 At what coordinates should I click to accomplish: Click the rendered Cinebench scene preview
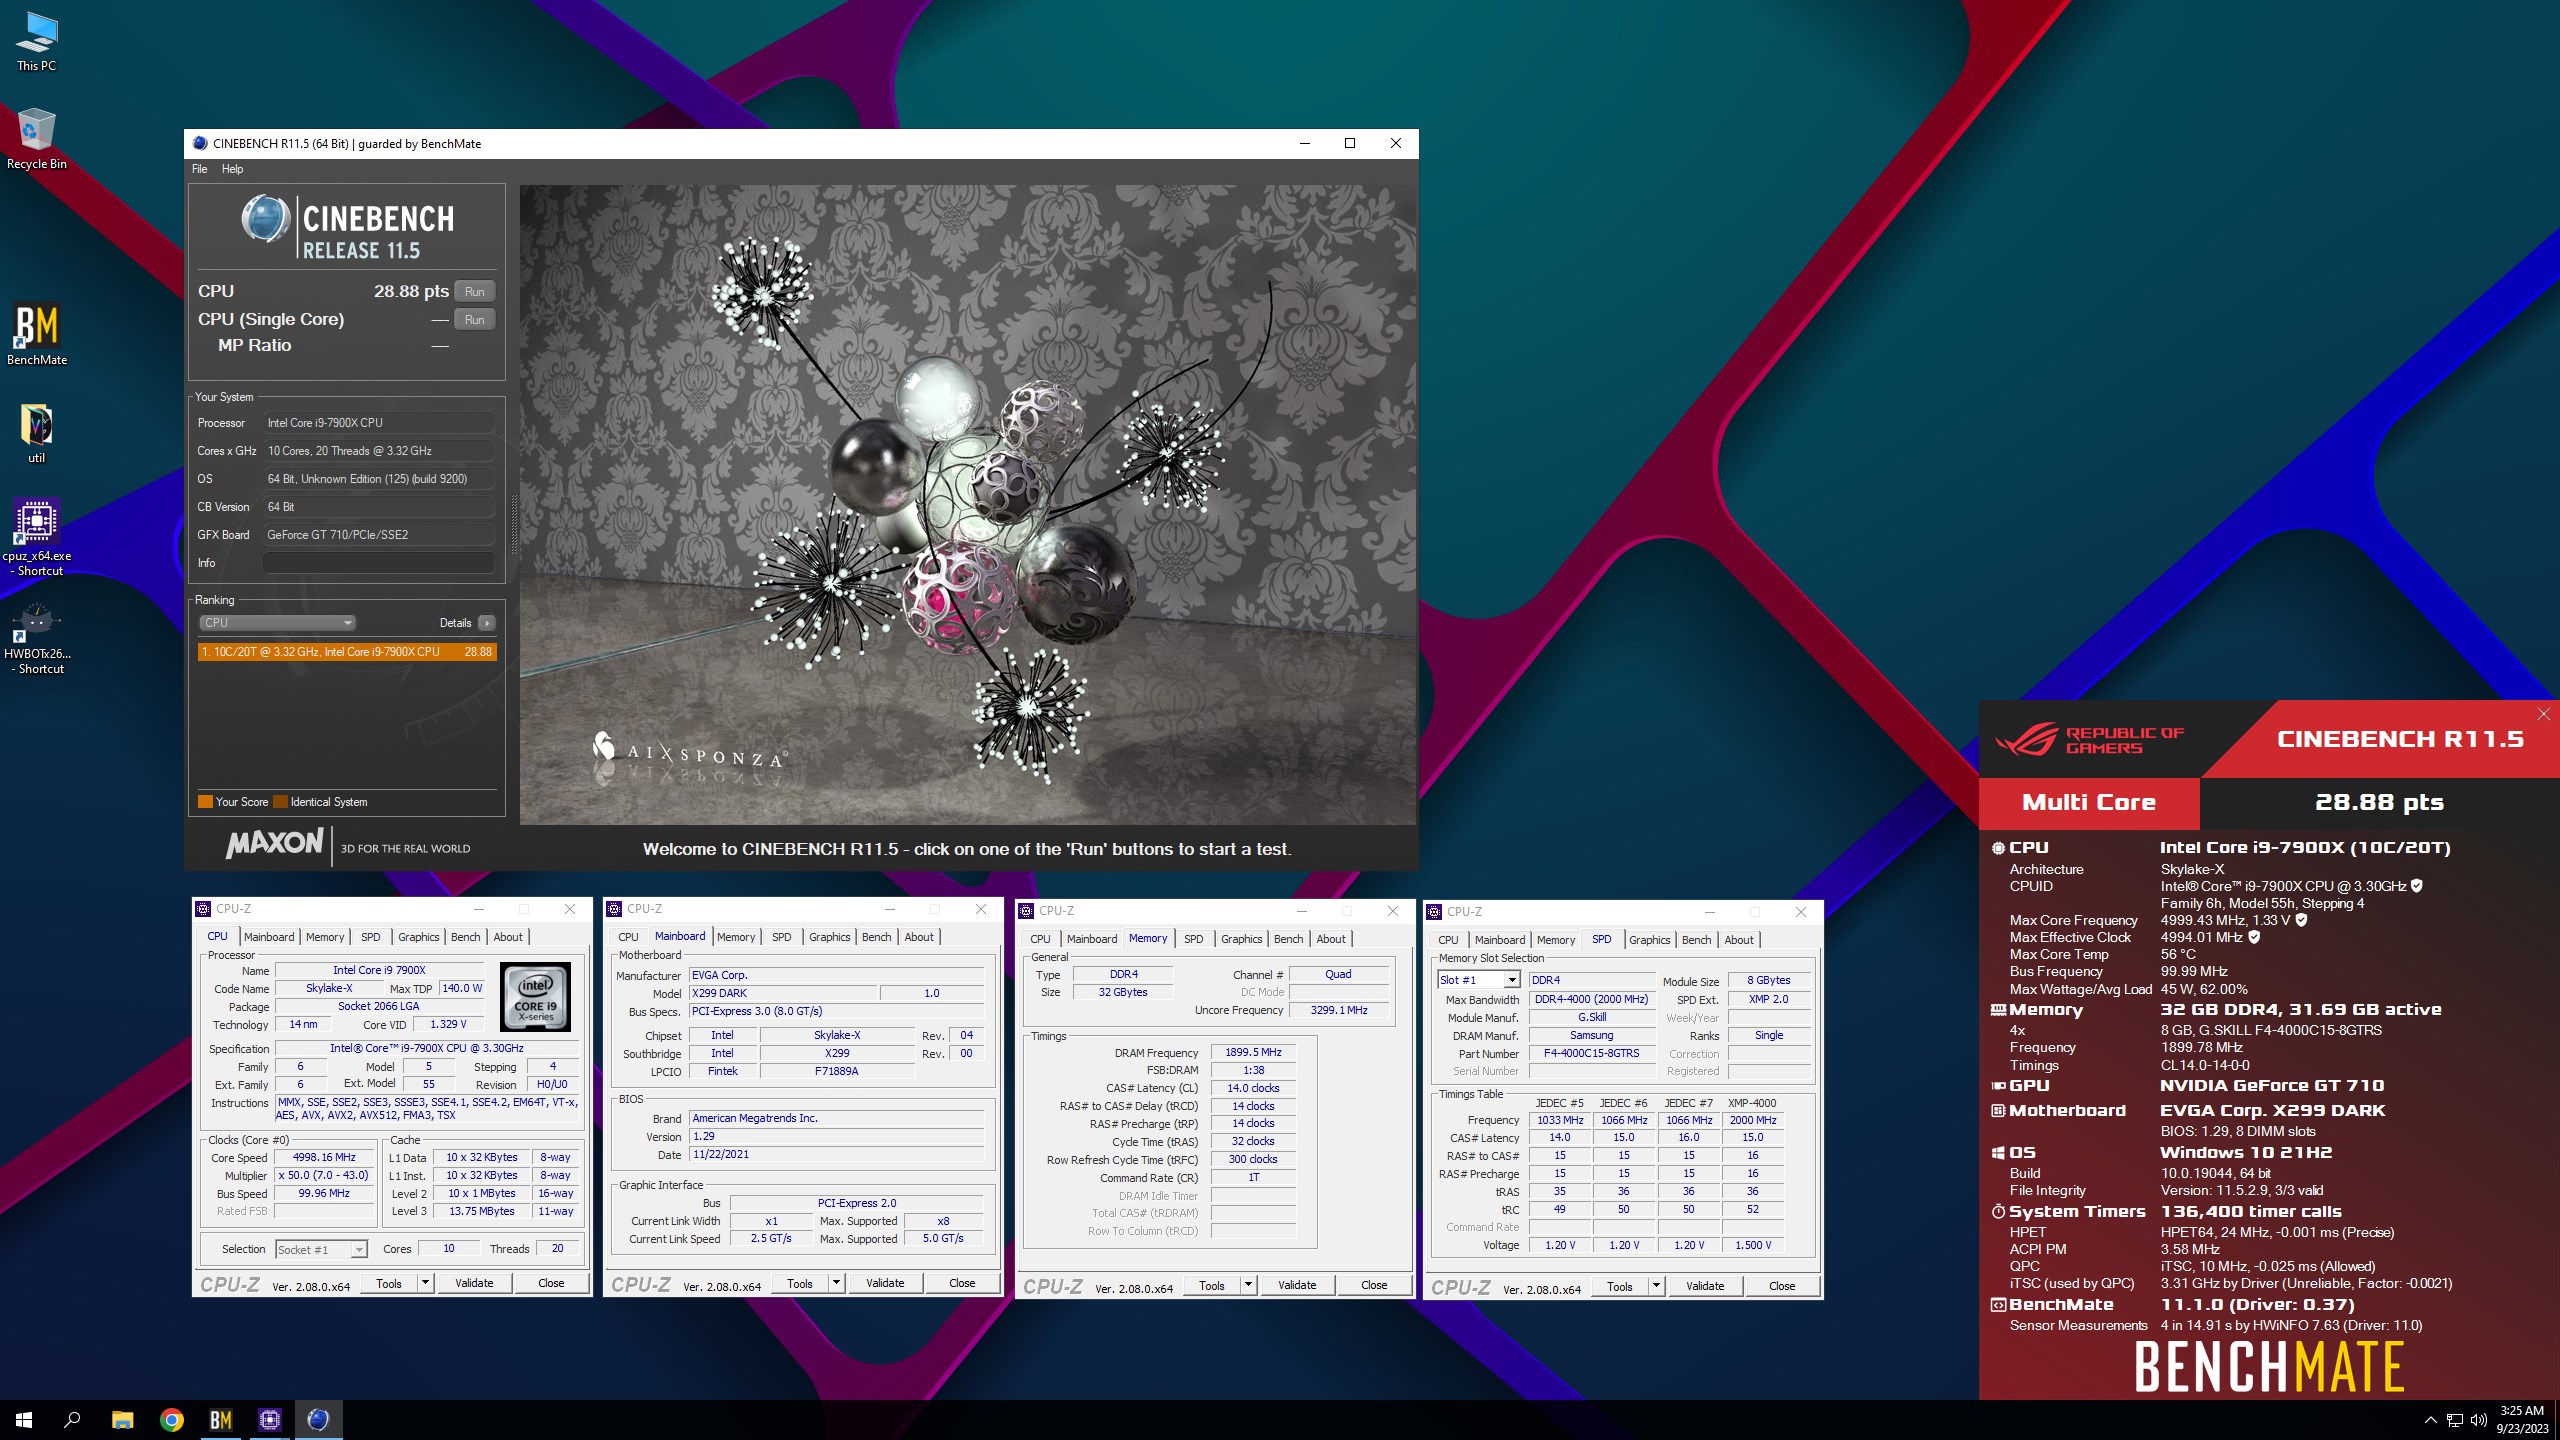967,504
